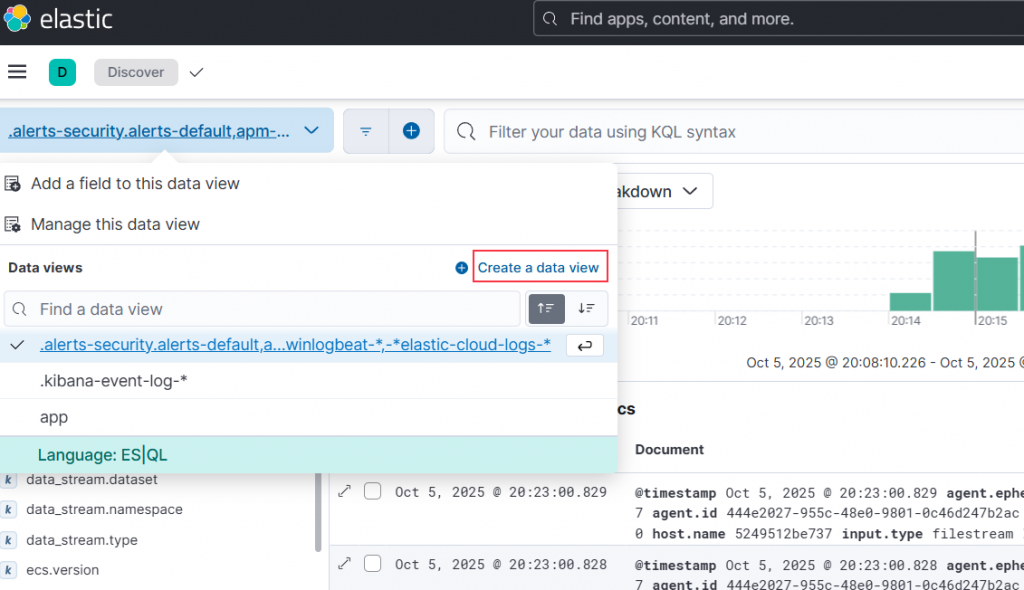Open the hamburger navigation menu
This screenshot has height=590, width=1024.
(x=17, y=72)
